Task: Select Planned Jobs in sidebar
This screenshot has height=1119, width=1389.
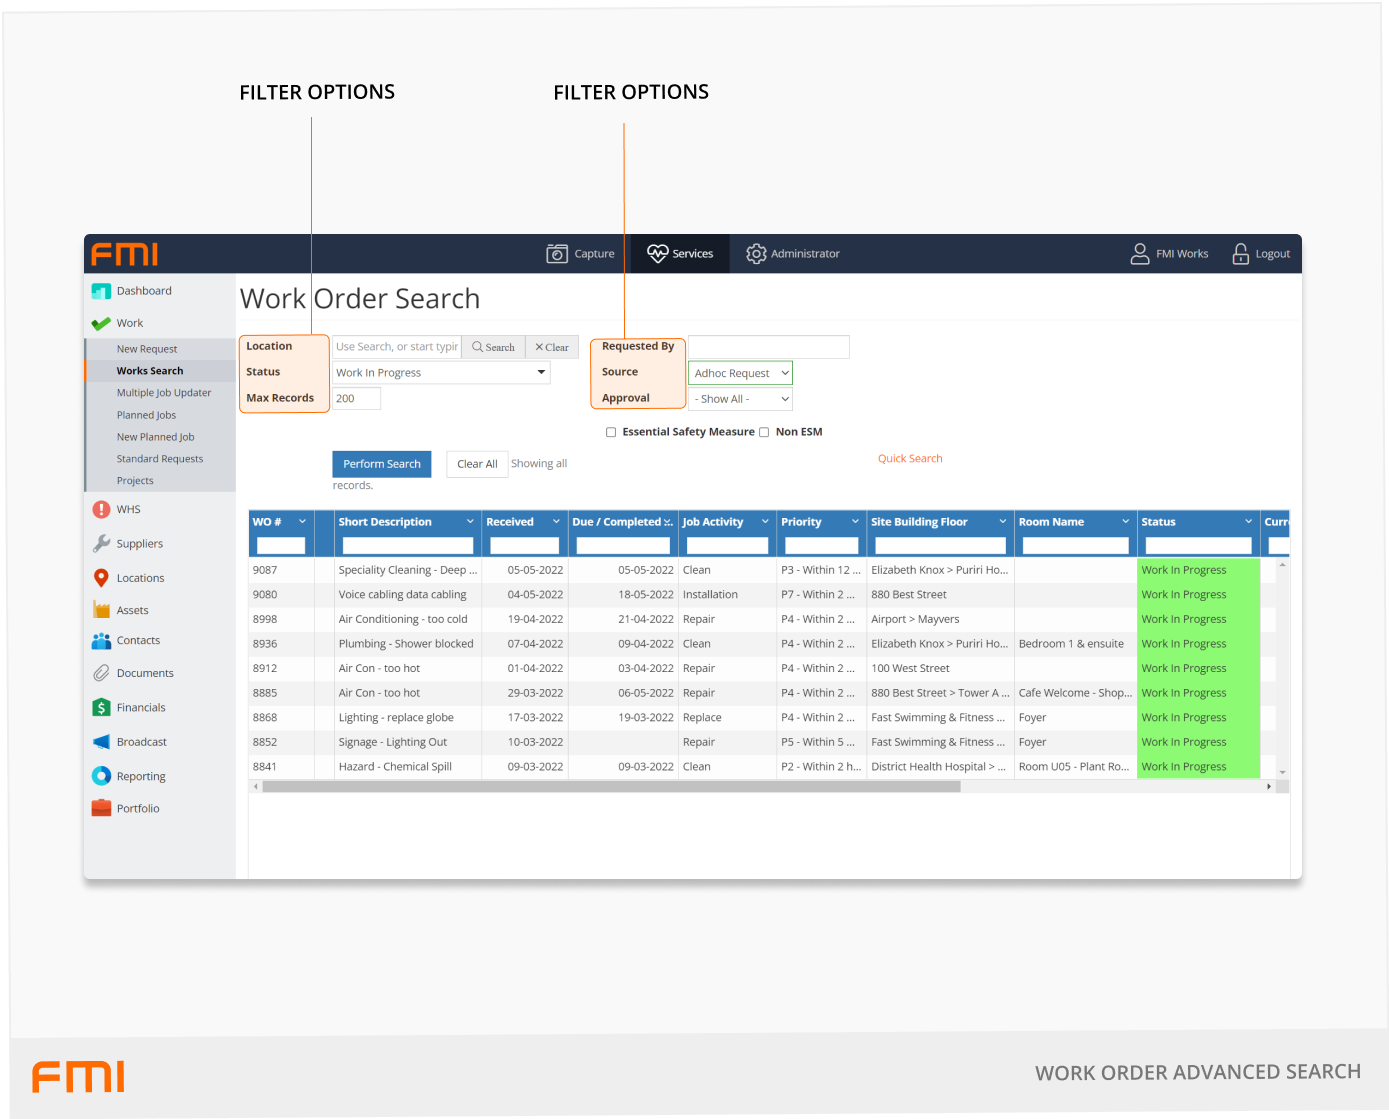Action: pos(146,415)
